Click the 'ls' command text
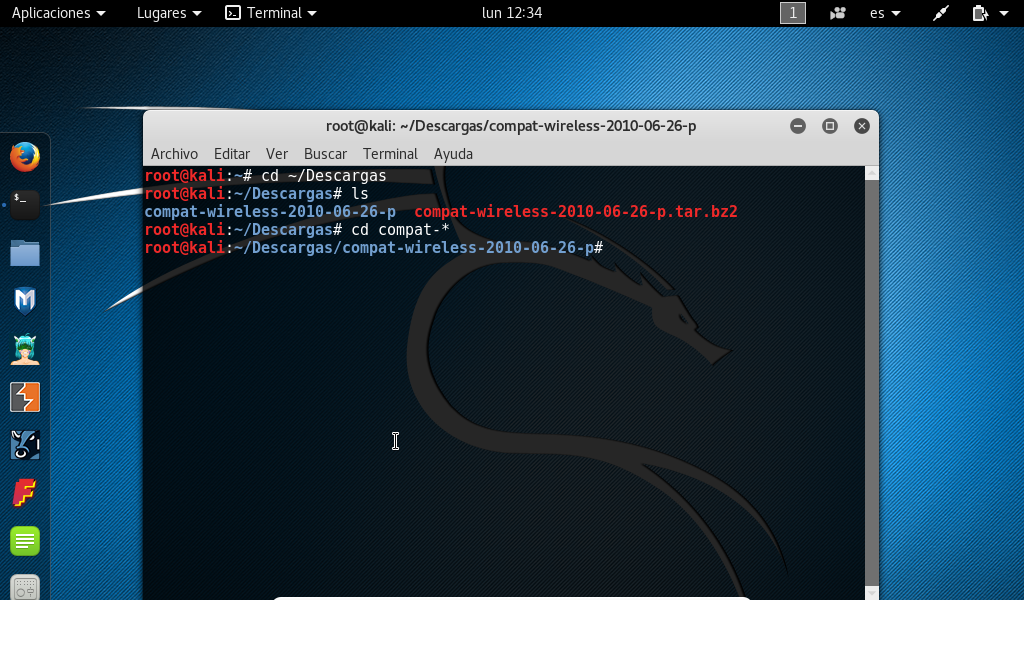1024x656 pixels. tap(360, 194)
